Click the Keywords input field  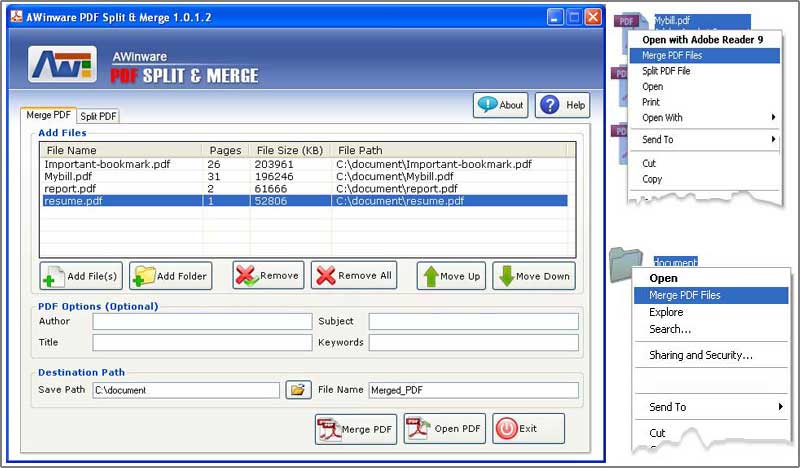pos(473,343)
